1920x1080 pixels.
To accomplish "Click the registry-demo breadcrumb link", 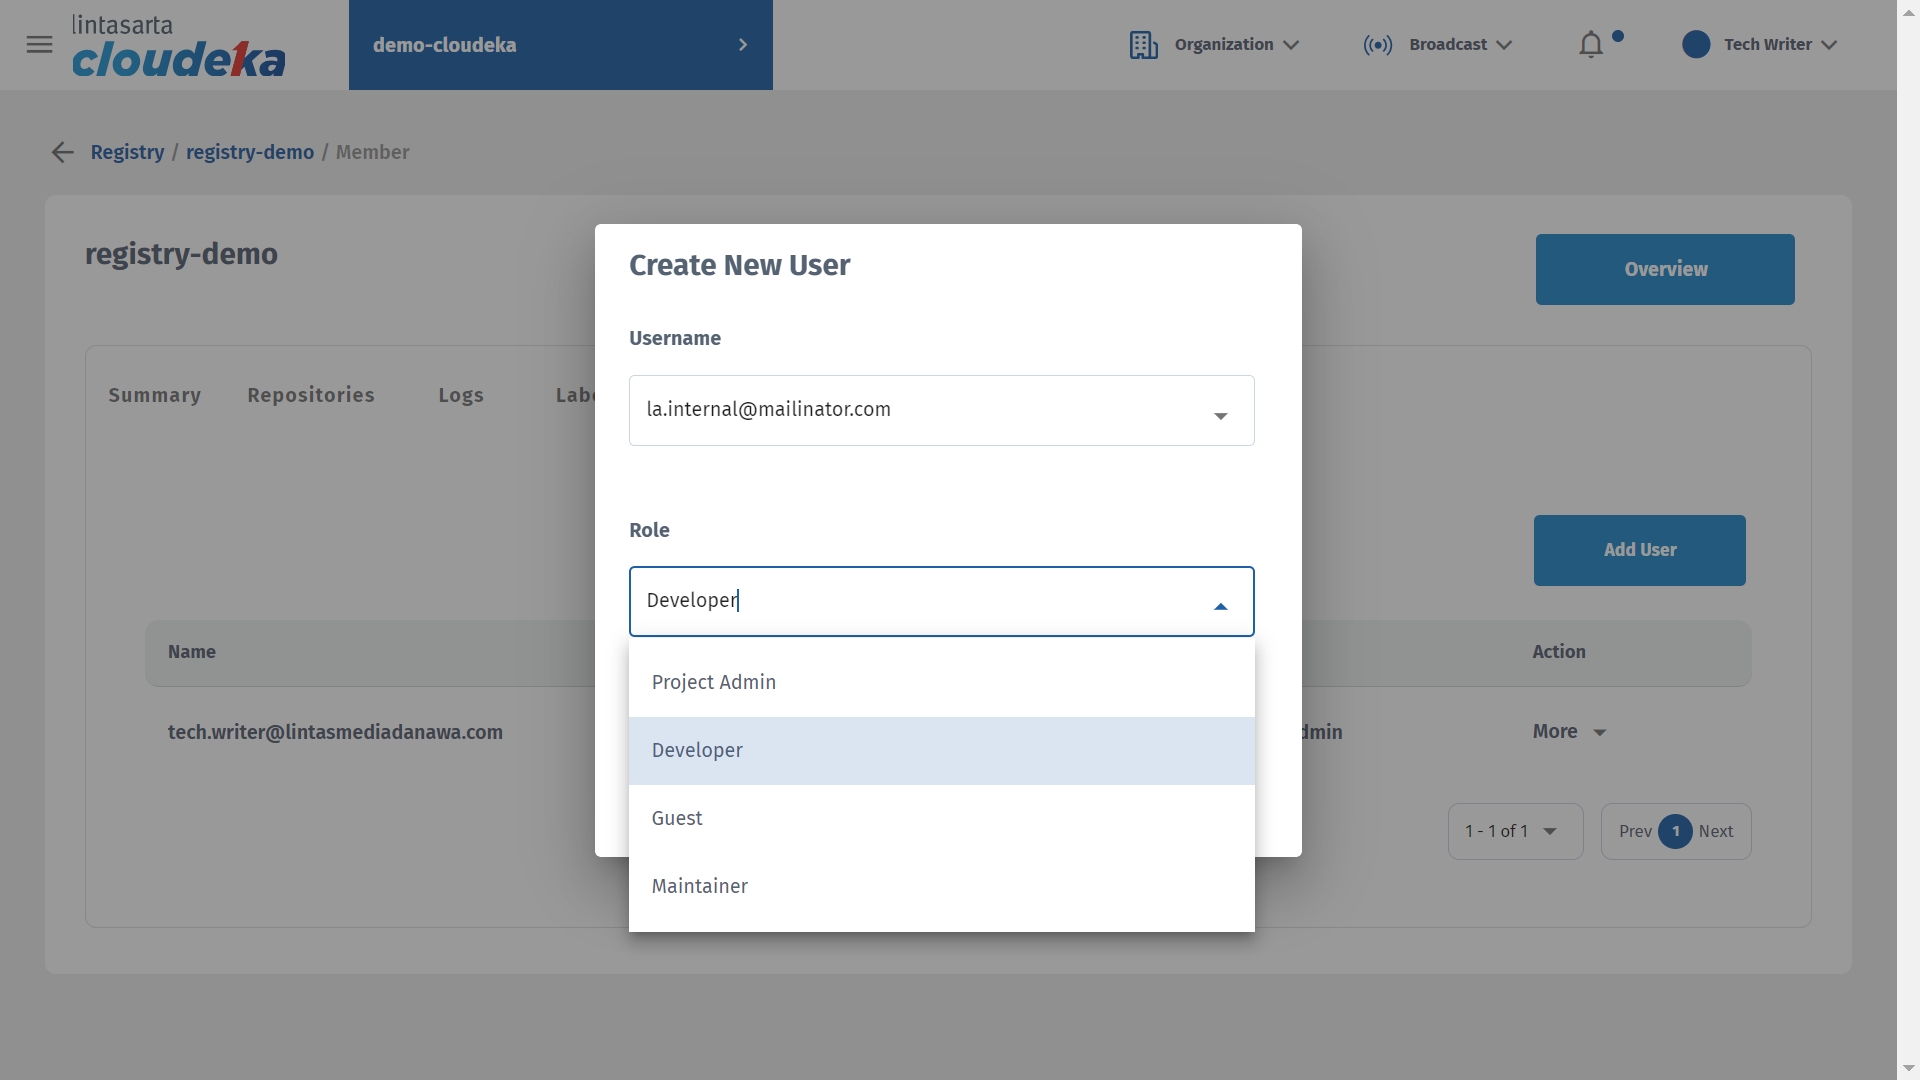I will [x=250, y=152].
